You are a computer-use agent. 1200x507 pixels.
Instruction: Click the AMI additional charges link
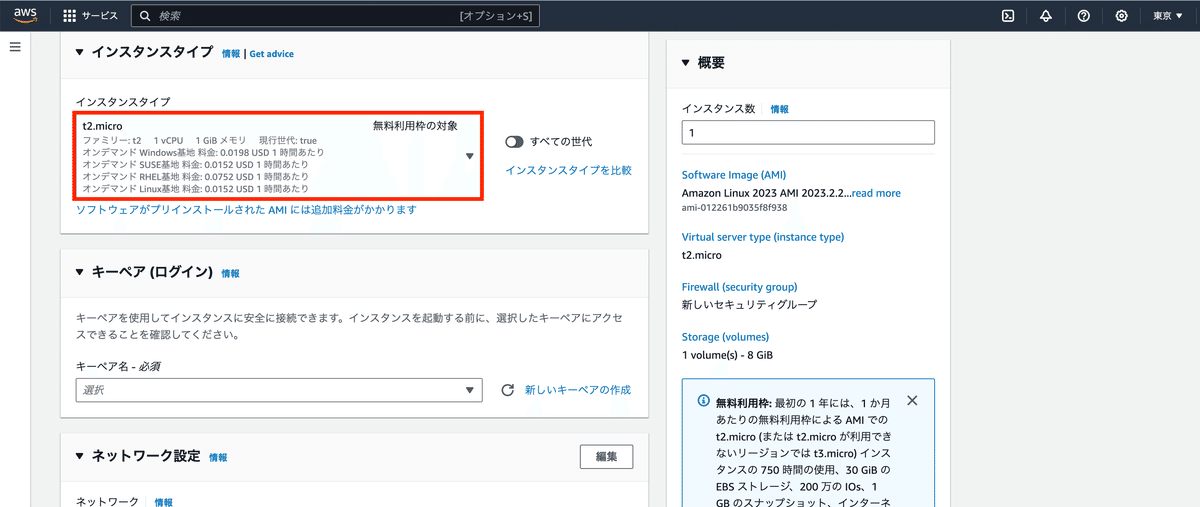[x=246, y=210]
